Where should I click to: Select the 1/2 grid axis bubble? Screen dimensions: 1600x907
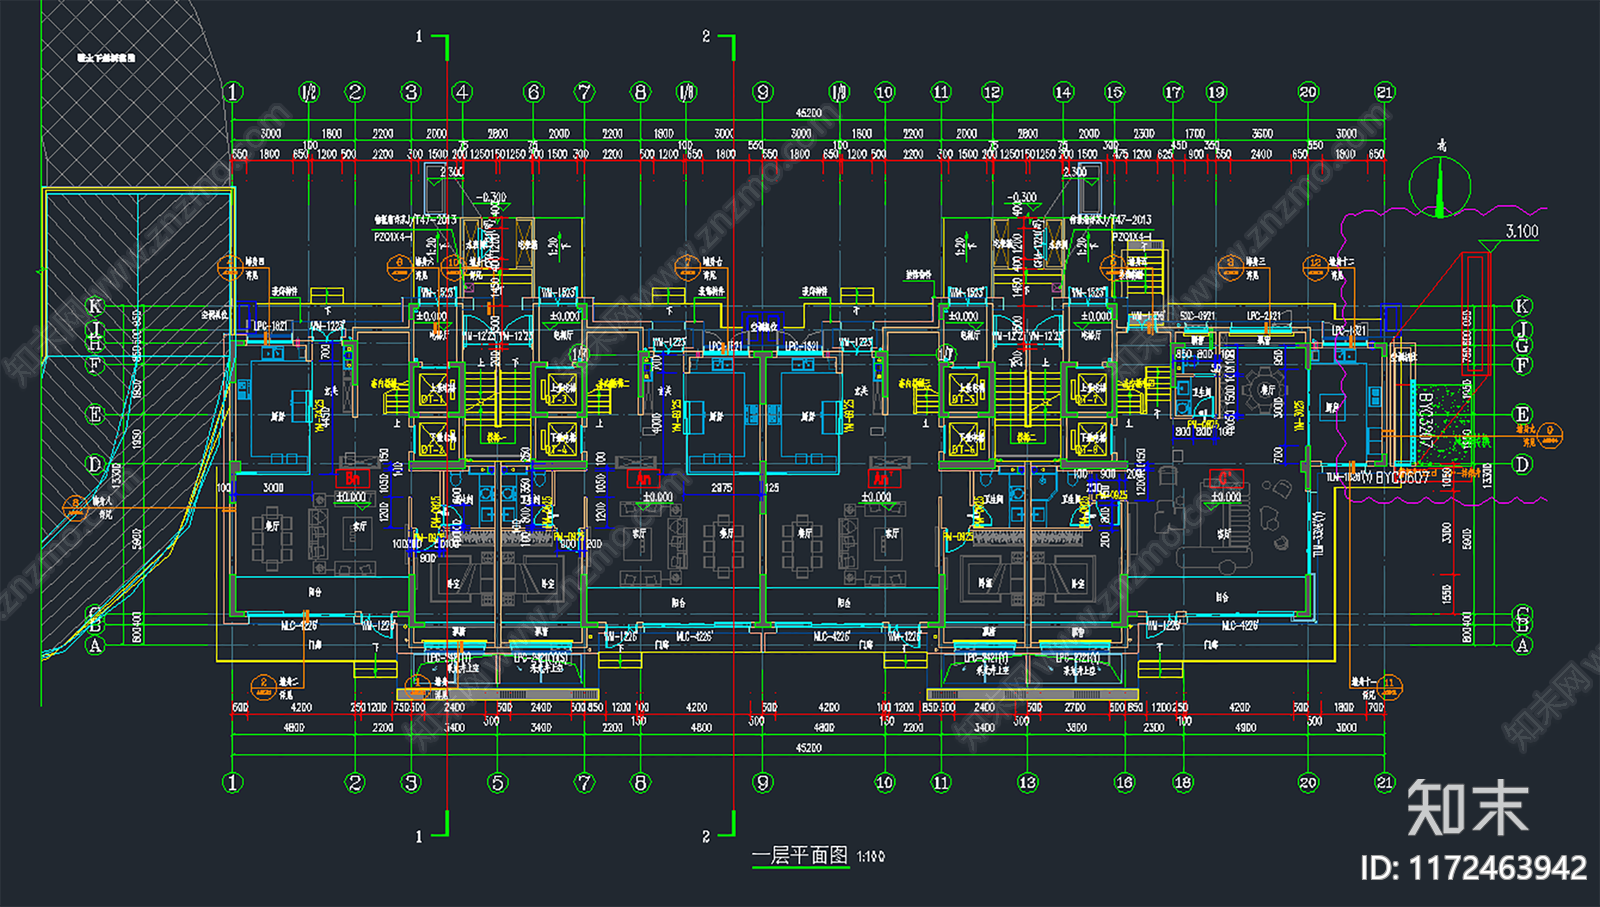tap(309, 92)
